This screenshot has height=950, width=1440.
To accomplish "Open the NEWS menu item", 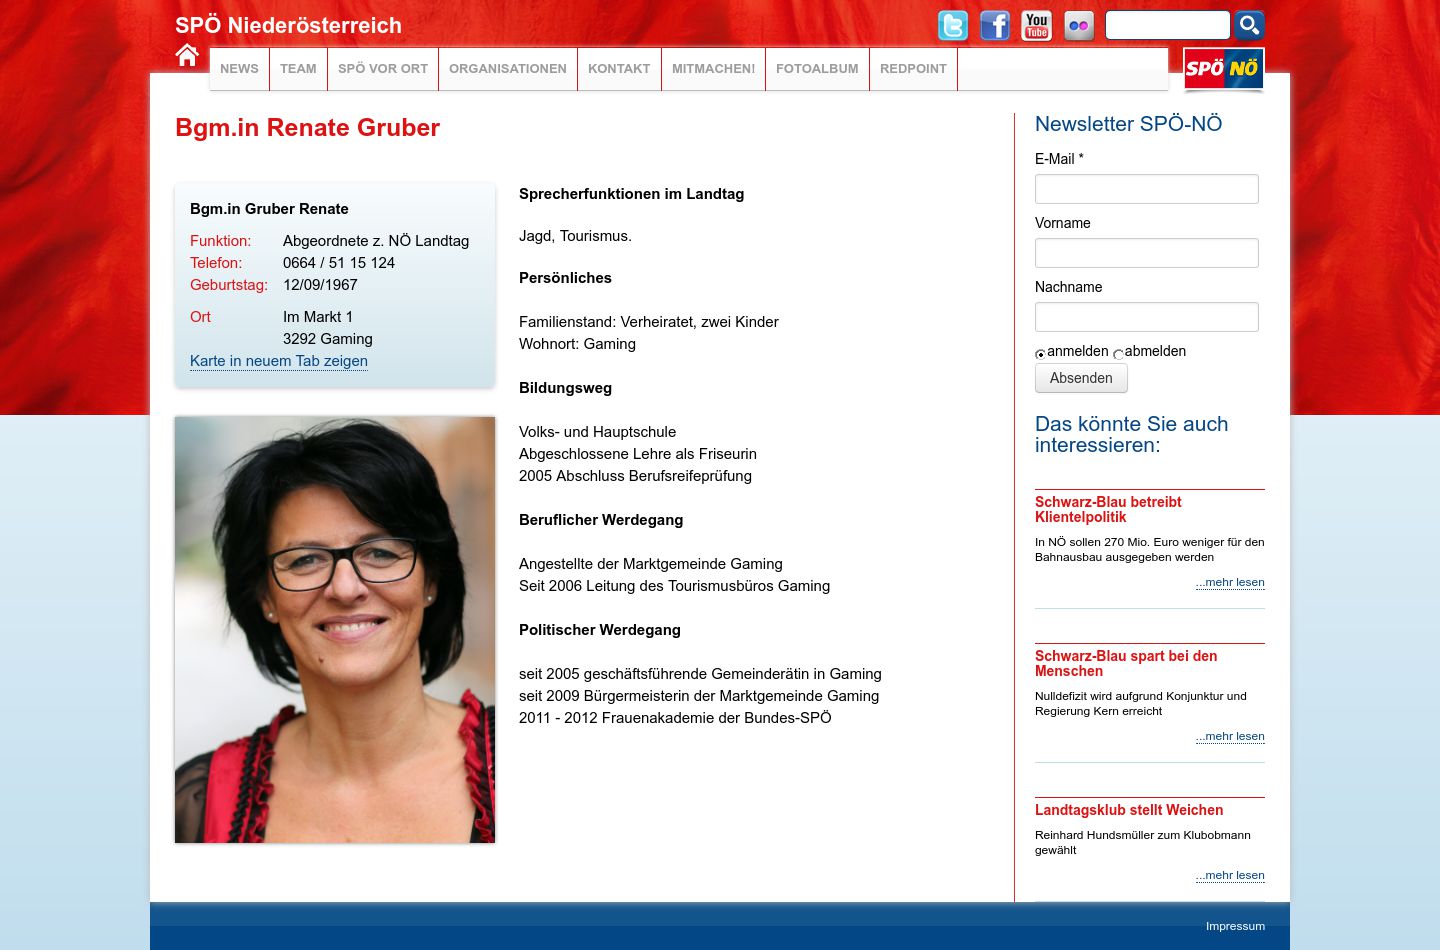I will tap(239, 69).
